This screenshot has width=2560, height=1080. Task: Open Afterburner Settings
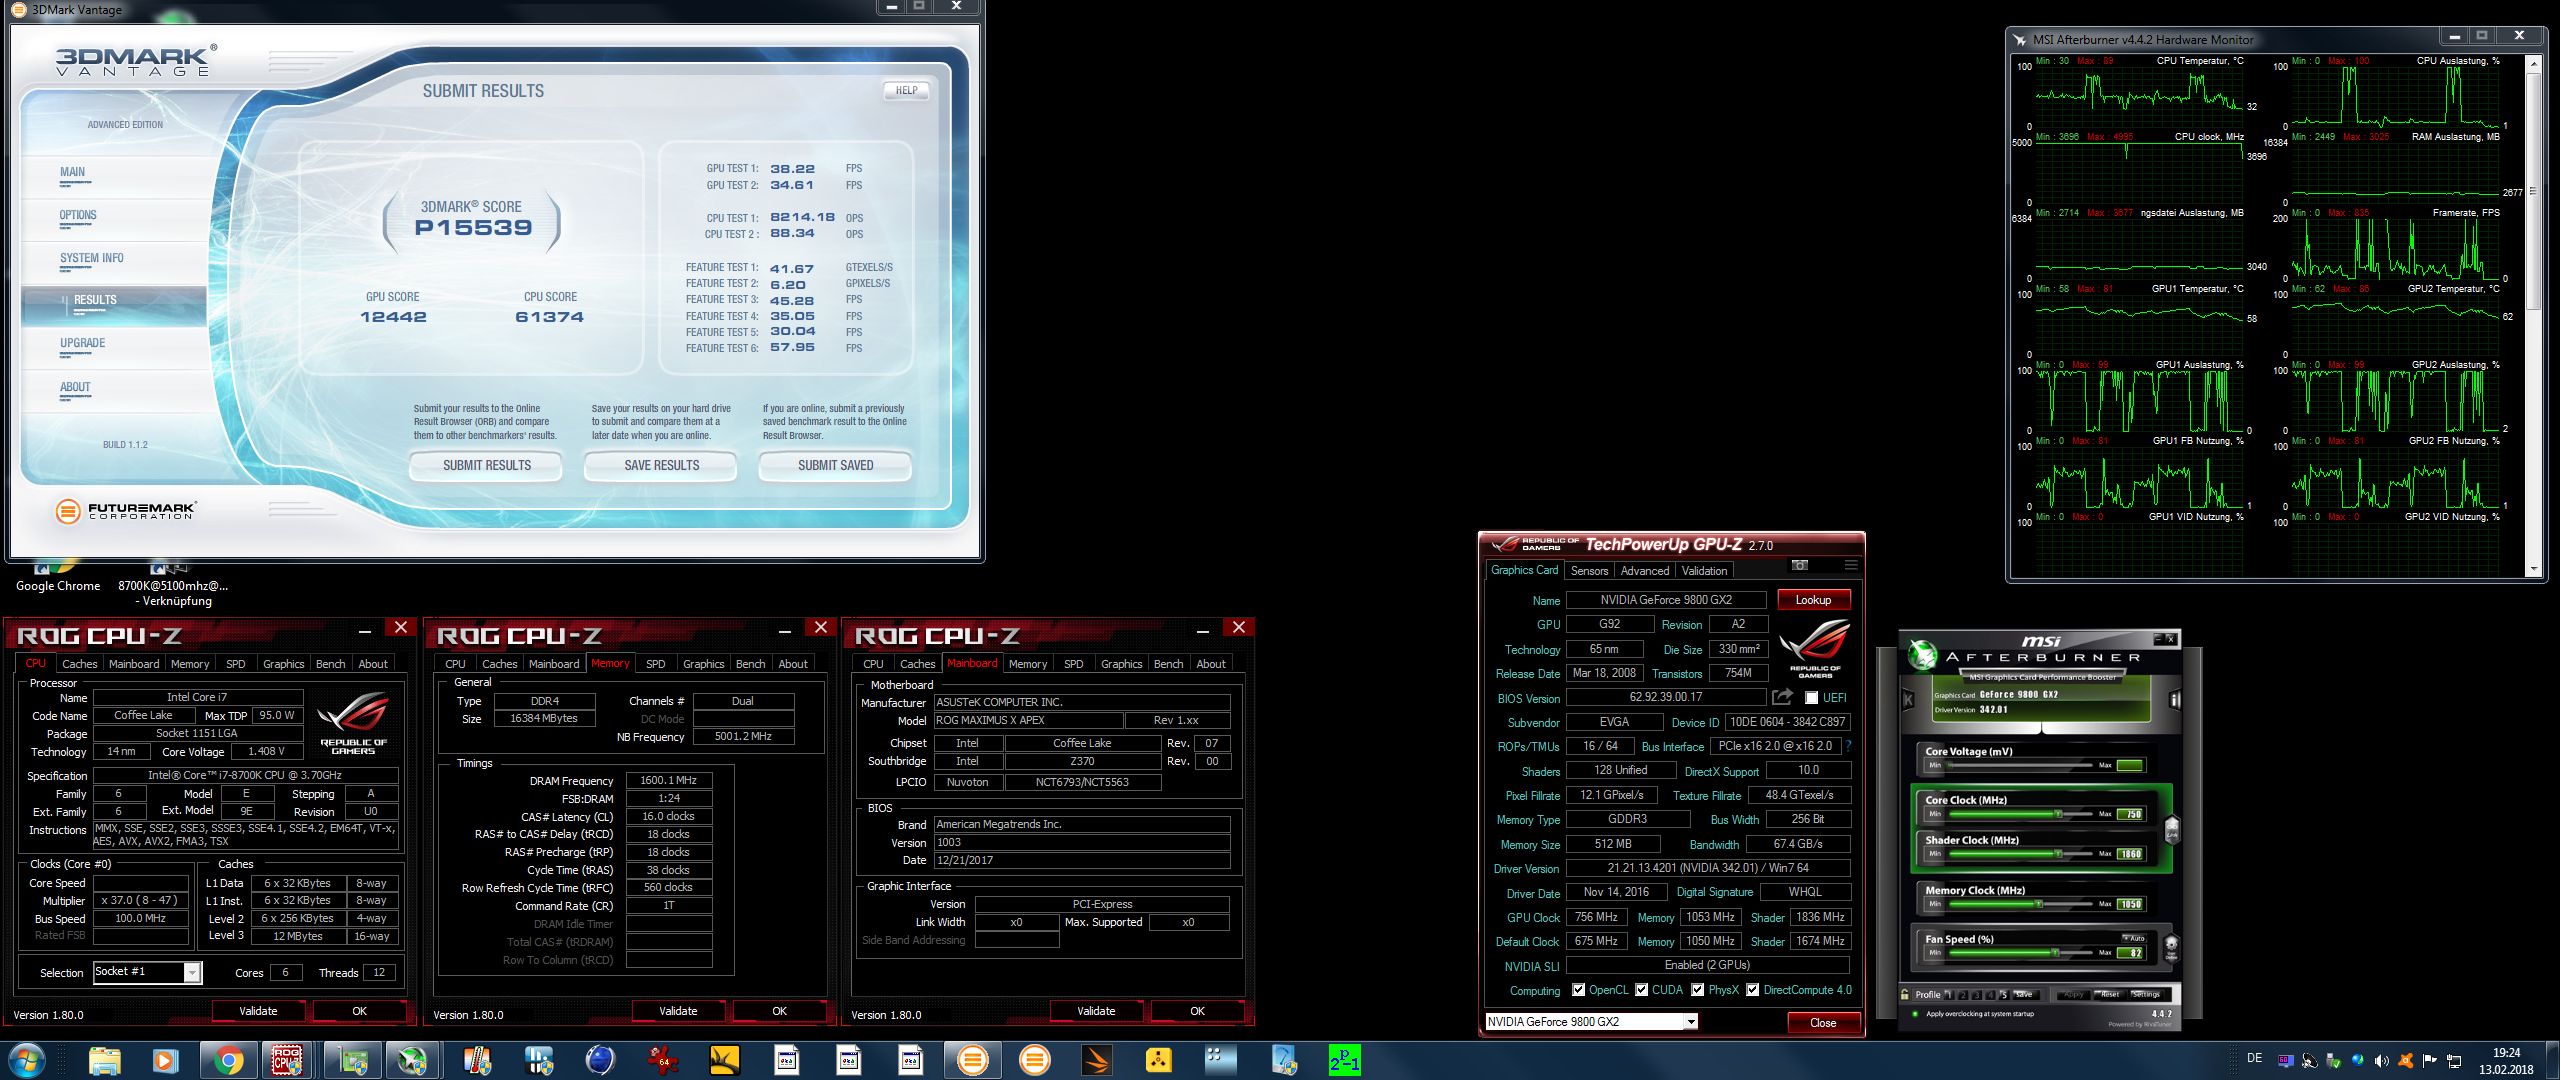tap(2146, 995)
